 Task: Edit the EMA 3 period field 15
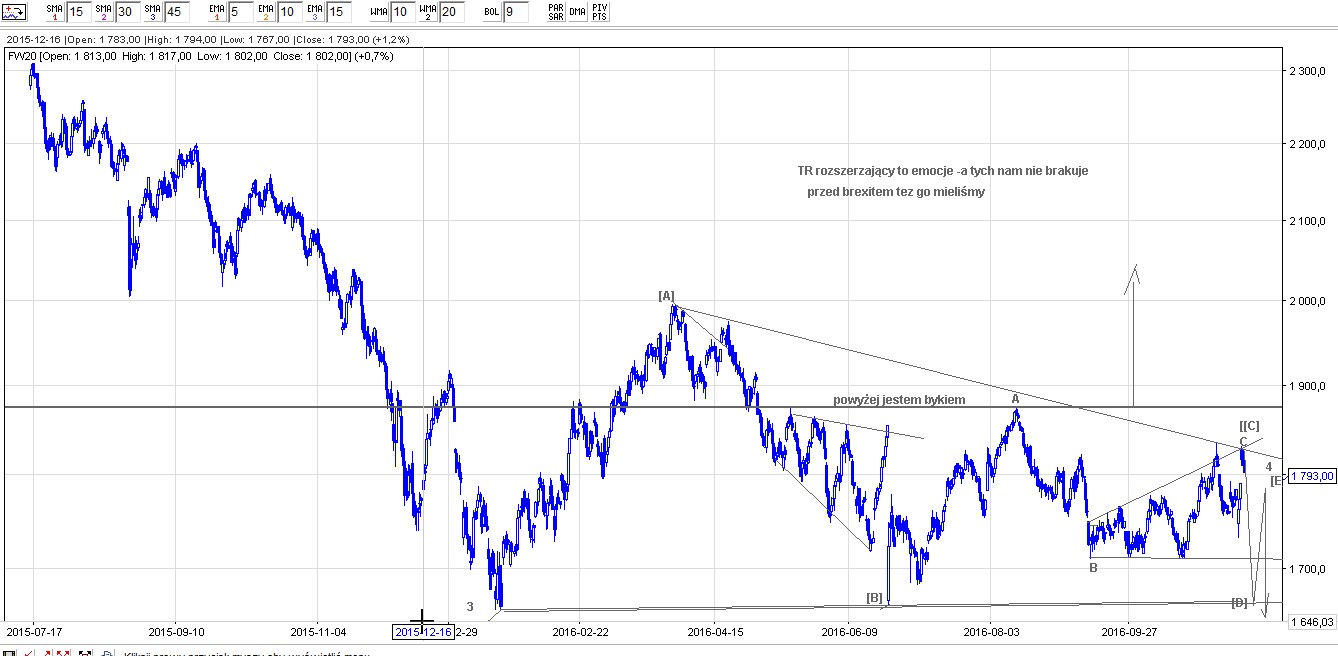pos(339,13)
